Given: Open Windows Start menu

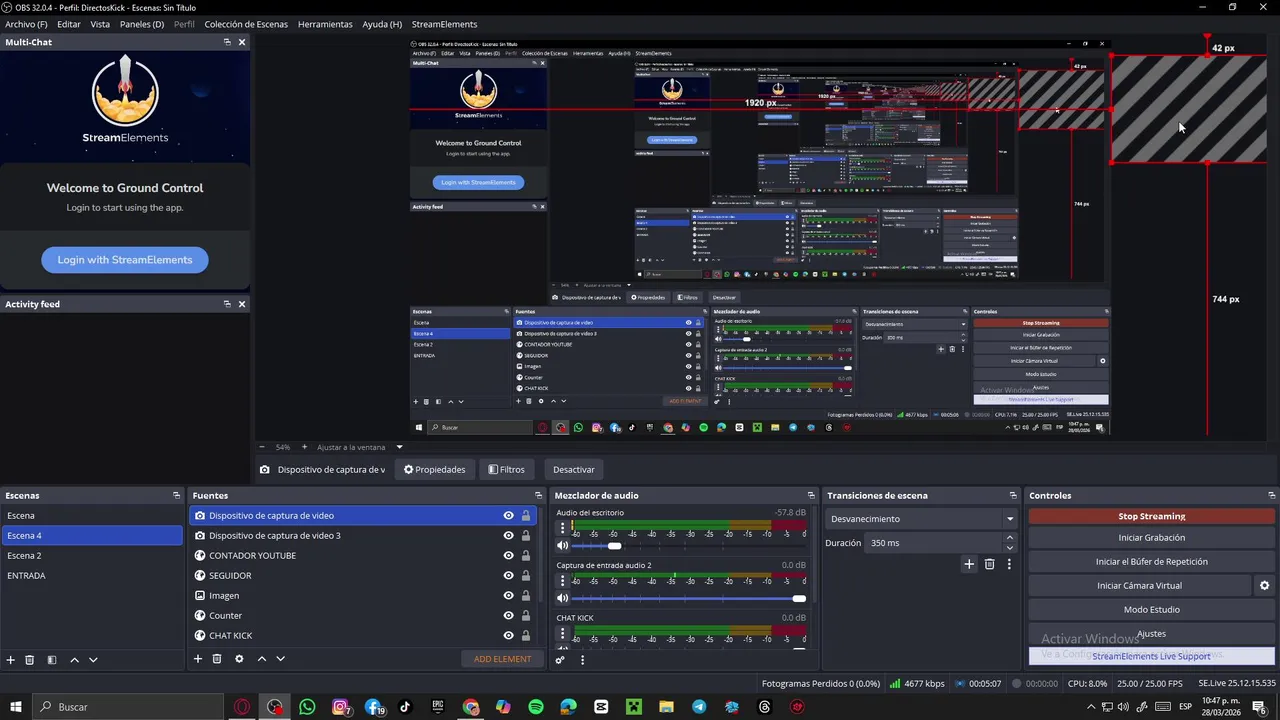Looking at the screenshot, I should click(15, 707).
